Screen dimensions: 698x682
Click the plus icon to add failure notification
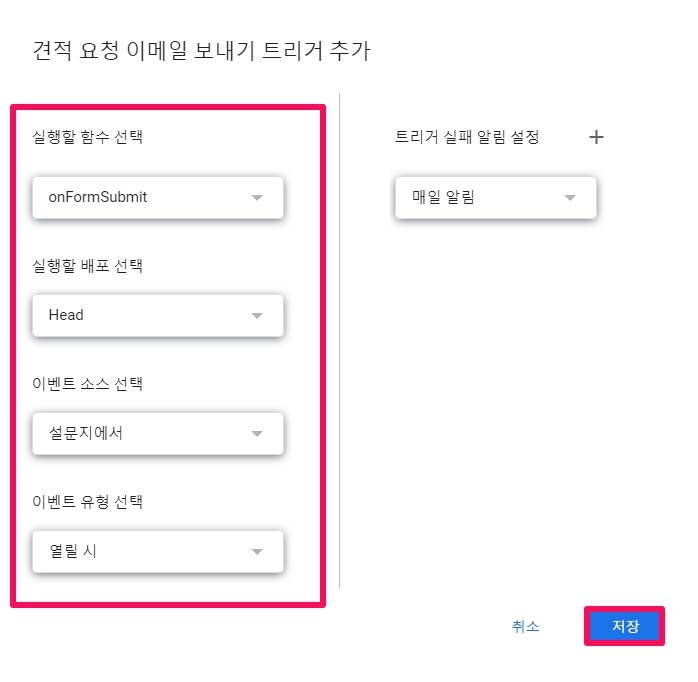596,138
